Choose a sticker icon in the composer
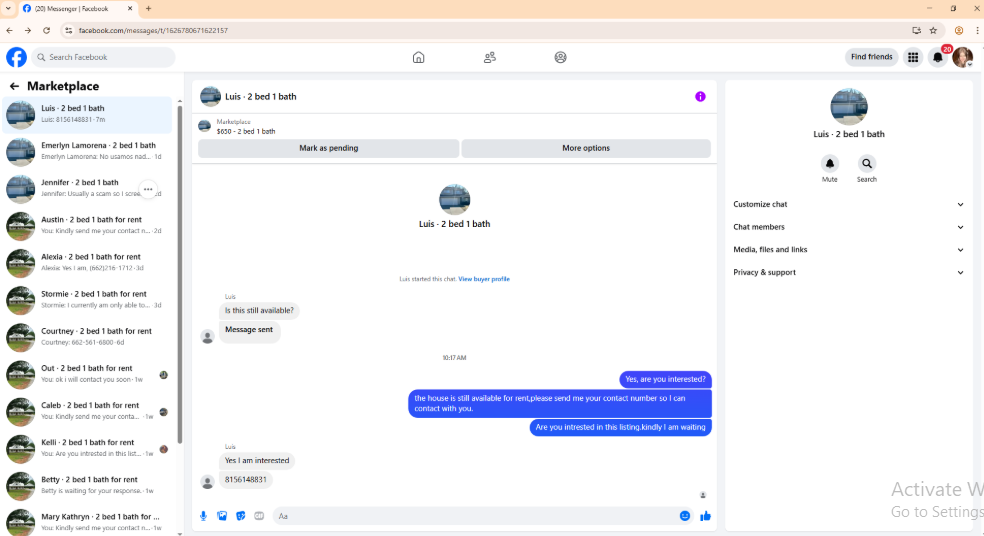 pos(240,516)
